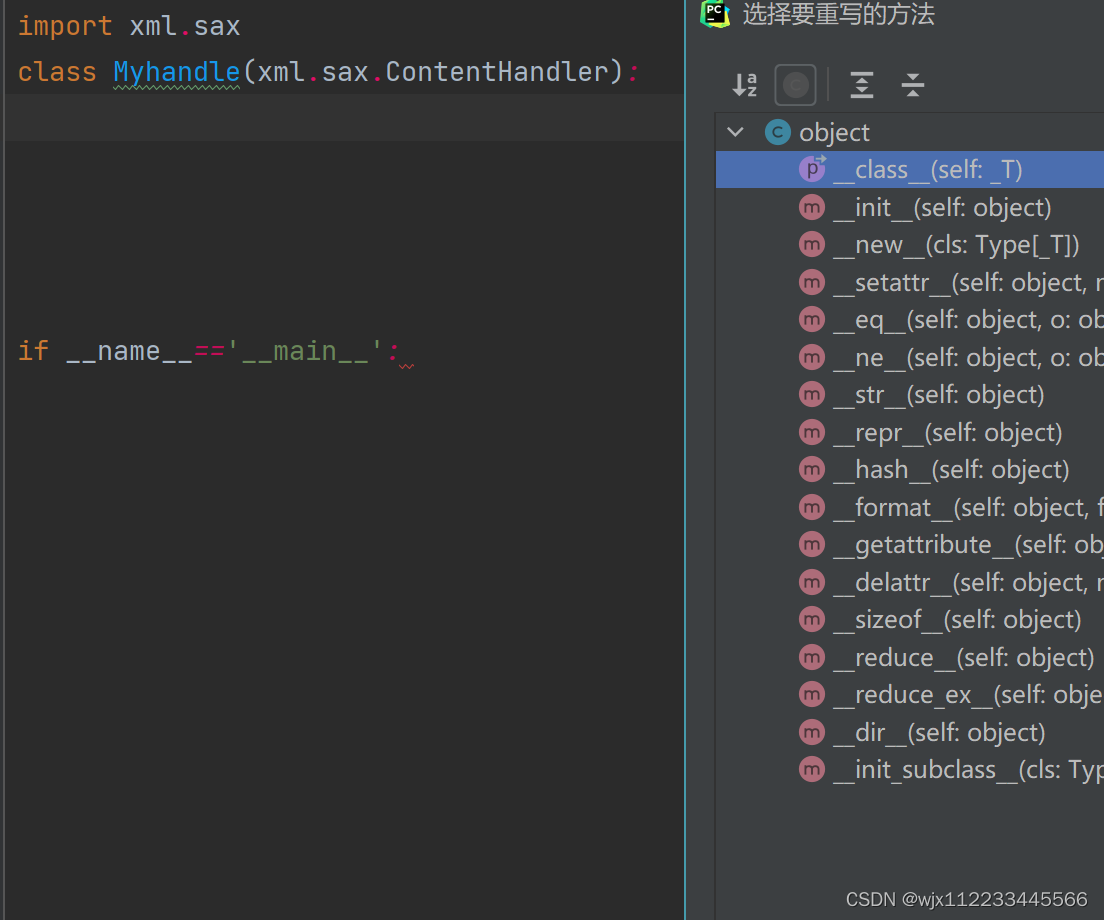The image size is (1104, 920).
Task: Click the property icon beside __class__
Action: click(x=812, y=169)
